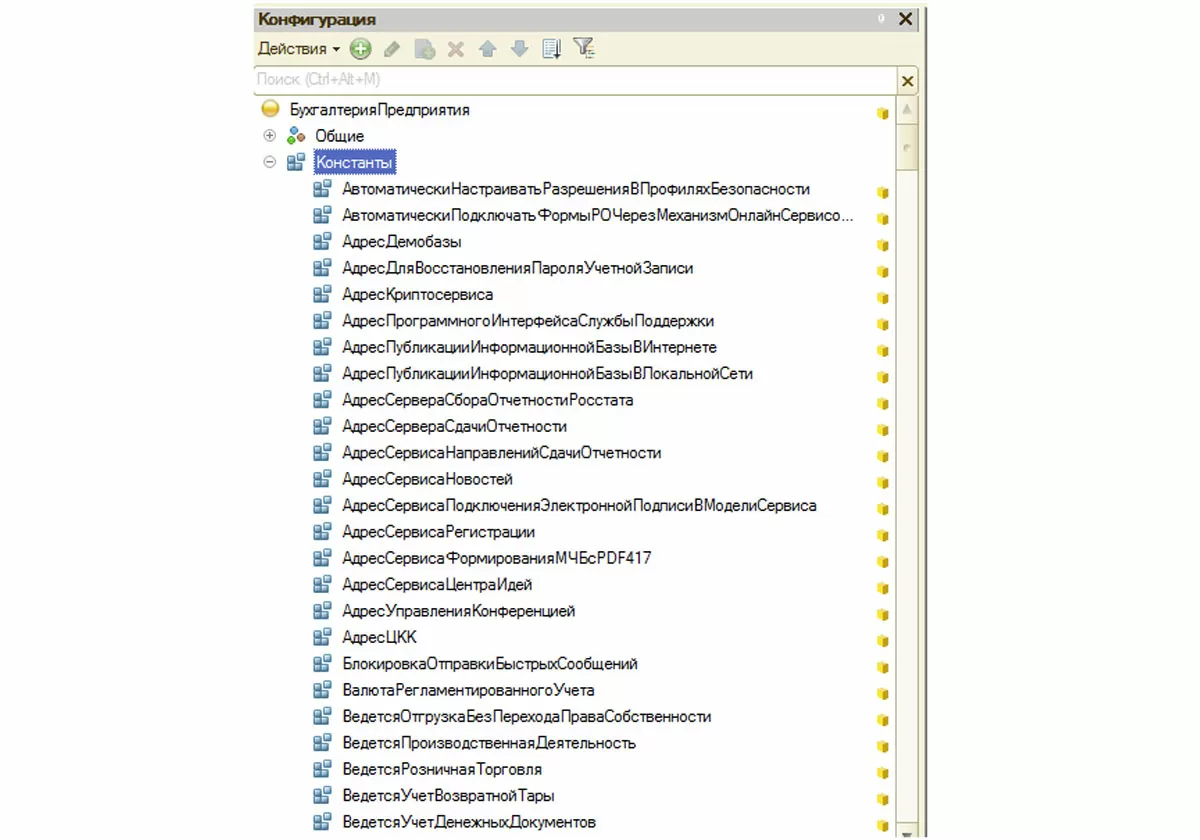
Task: Select АдресСервисаПодключенияЭлектроннойПодписиВМоделиСервиса constant
Action: pos(580,505)
